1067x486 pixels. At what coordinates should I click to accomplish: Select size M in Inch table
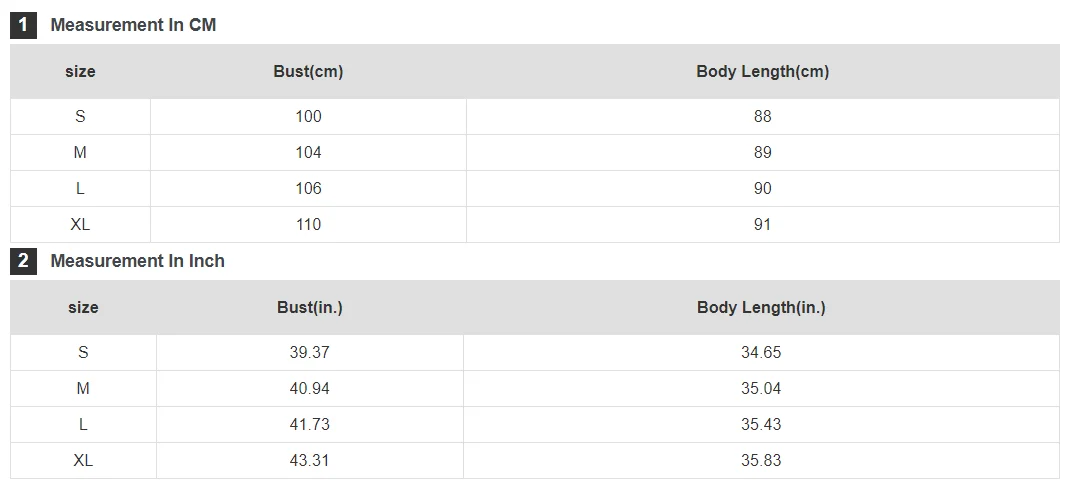83,389
